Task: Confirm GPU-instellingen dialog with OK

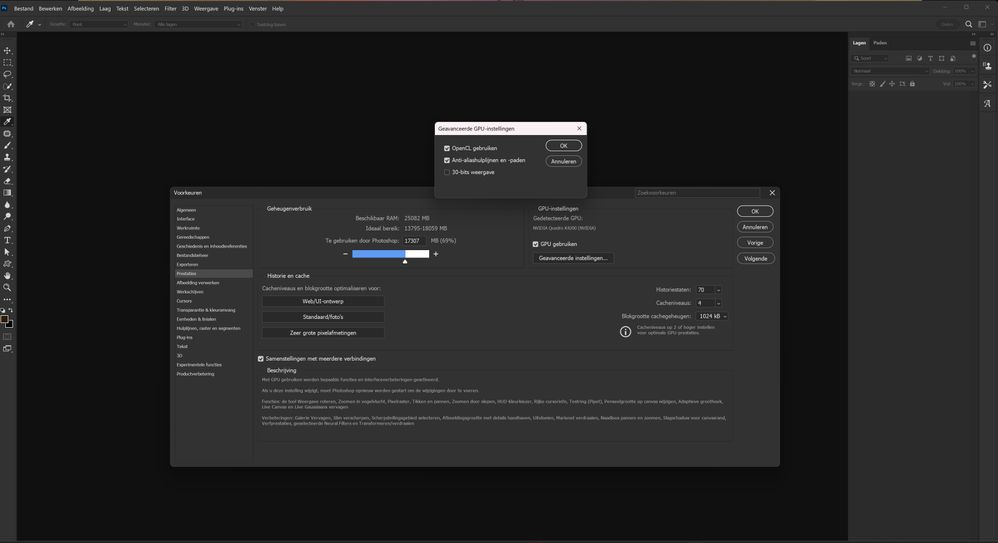Action: click(563, 146)
